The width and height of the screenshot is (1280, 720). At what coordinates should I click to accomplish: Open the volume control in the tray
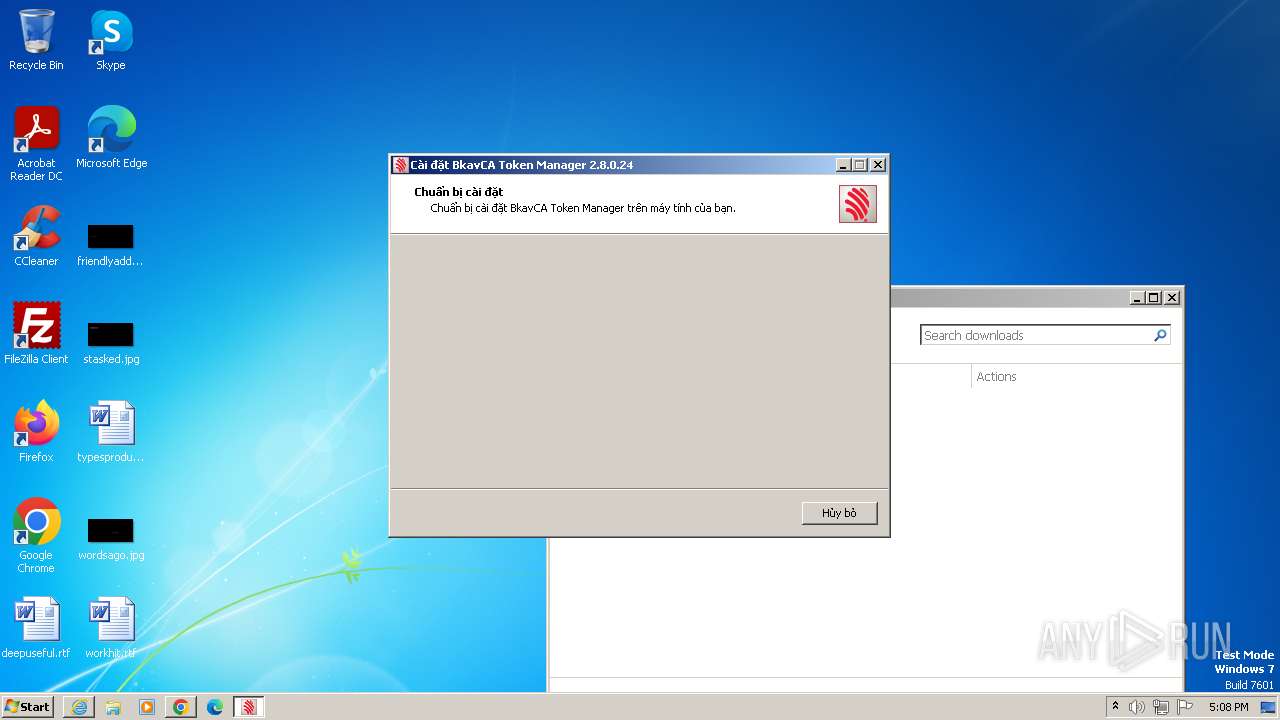point(1136,707)
